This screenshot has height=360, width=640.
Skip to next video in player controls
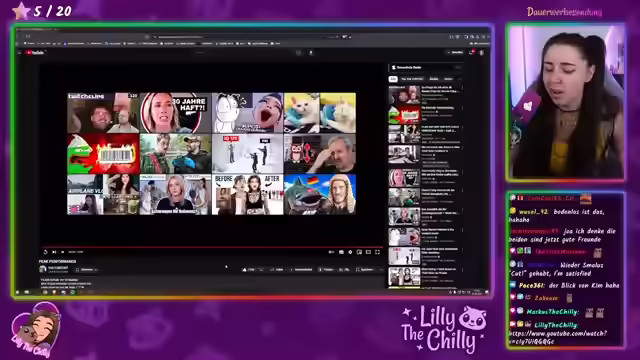click(x=54, y=252)
